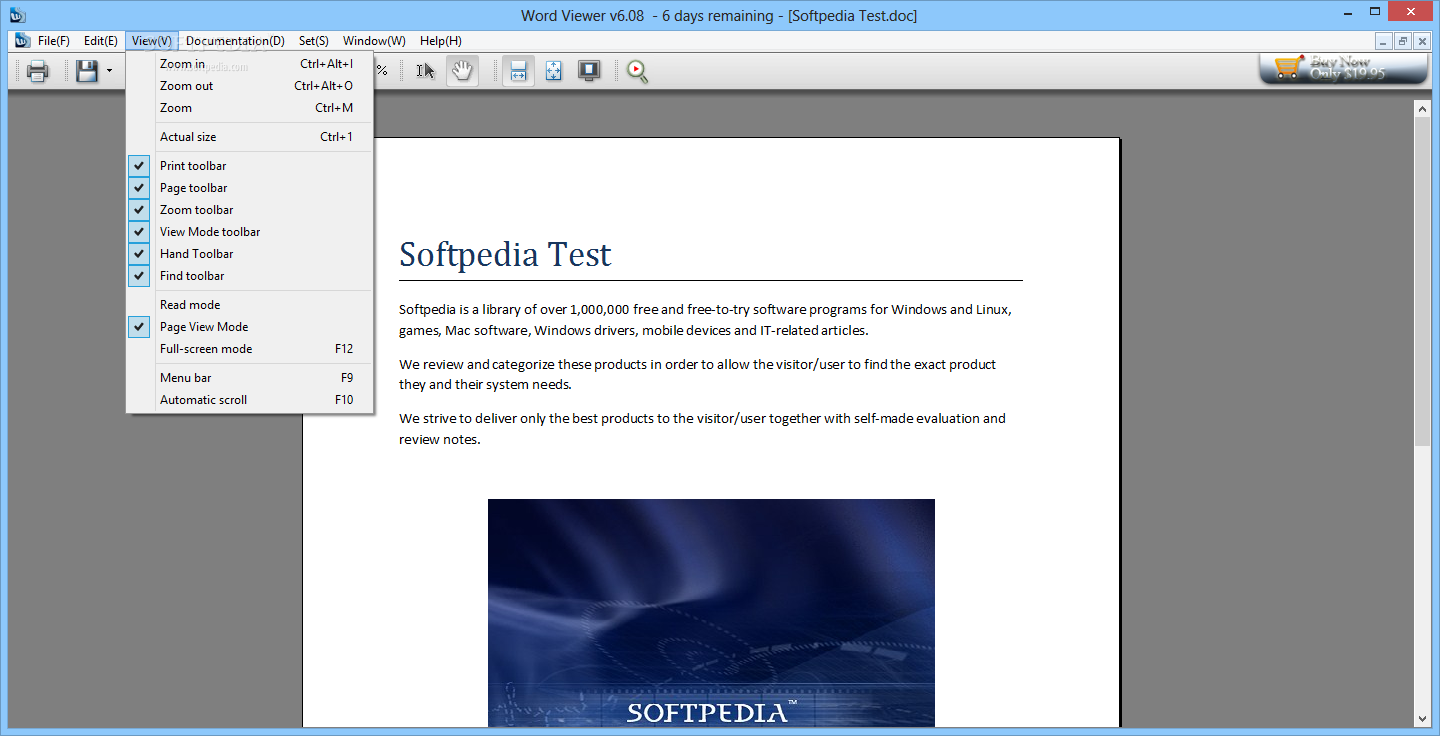Click the Print toolbar icon
This screenshot has height=736, width=1440.
point(38,71)
